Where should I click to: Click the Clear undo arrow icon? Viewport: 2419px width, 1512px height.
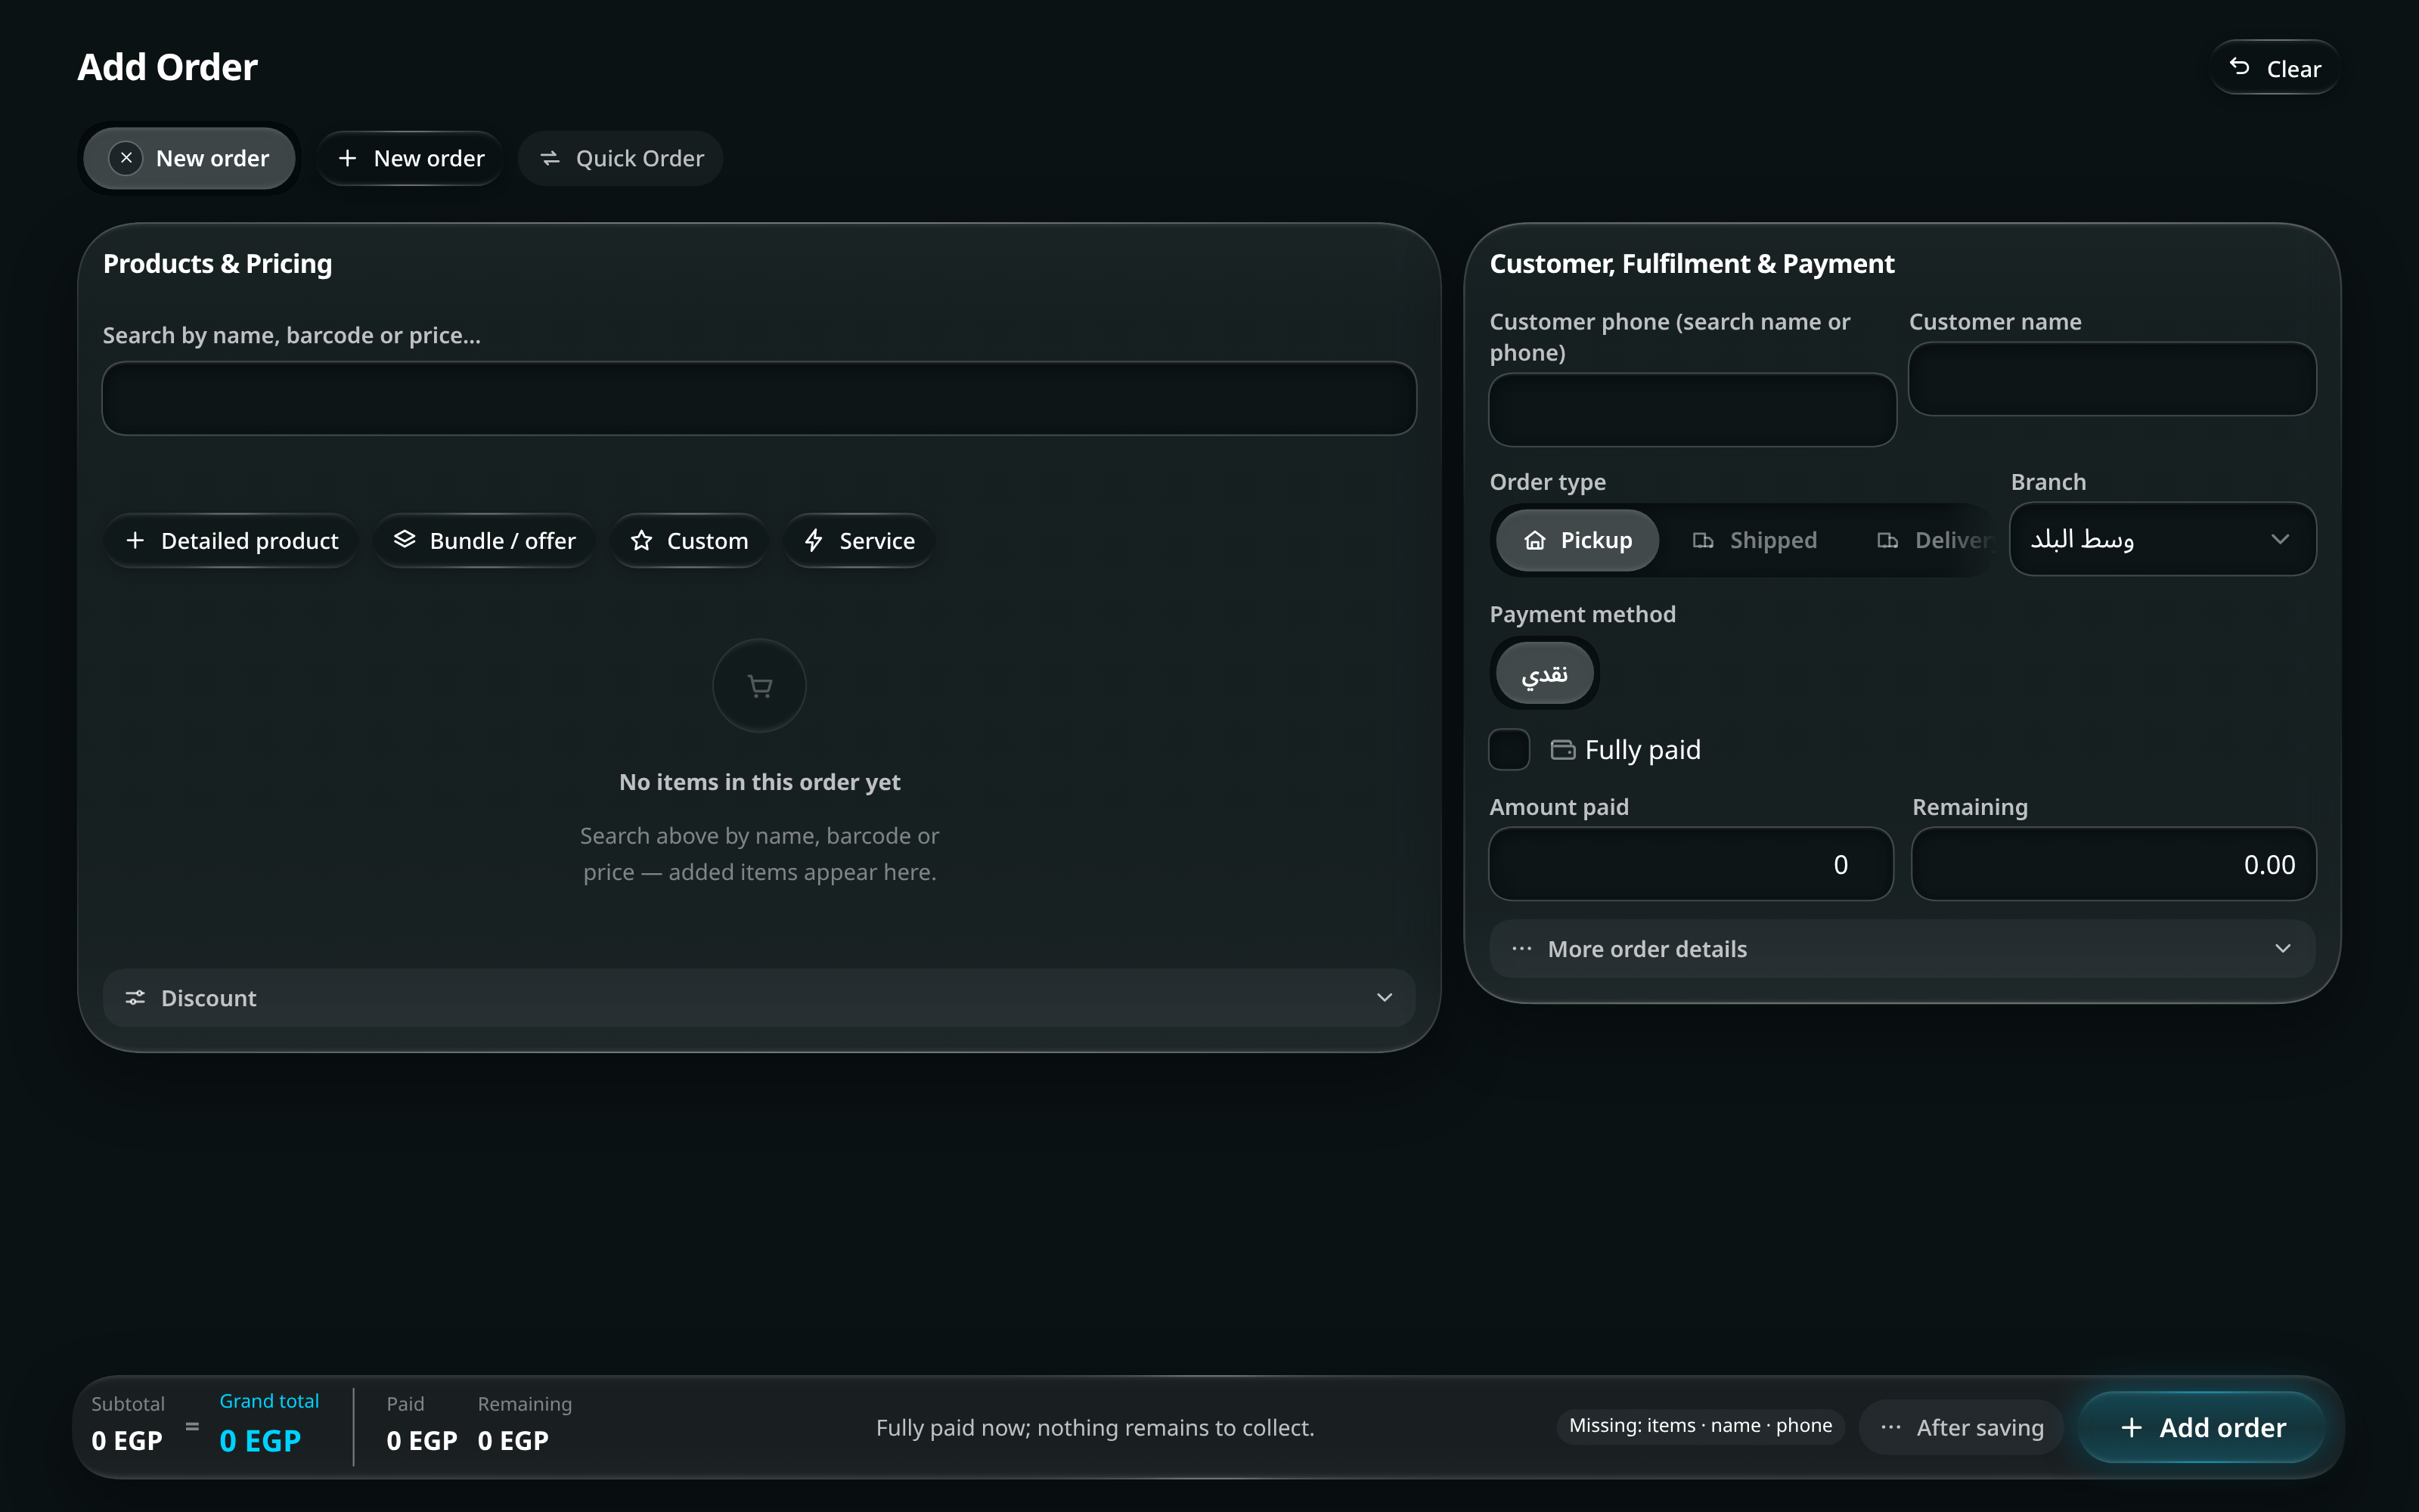(2240, 67)
